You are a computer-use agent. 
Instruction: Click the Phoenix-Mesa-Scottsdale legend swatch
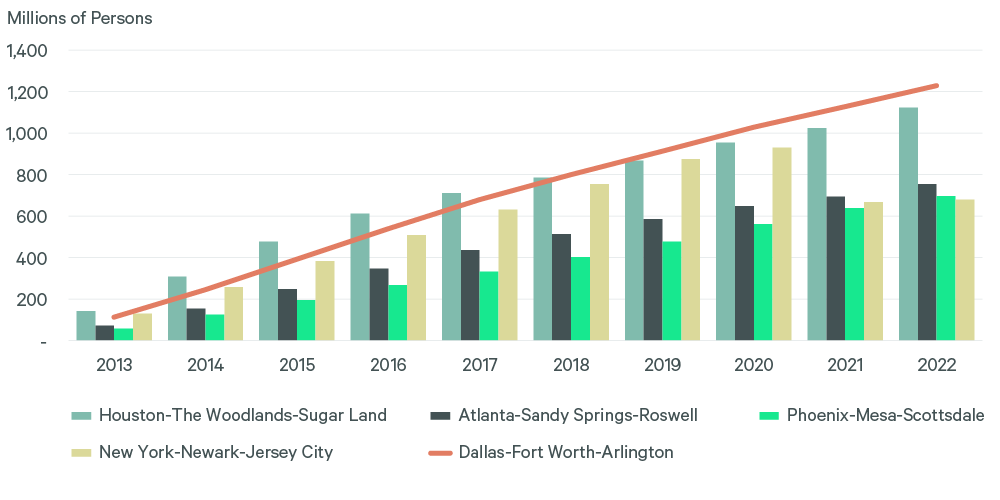(x=769, y=416)
